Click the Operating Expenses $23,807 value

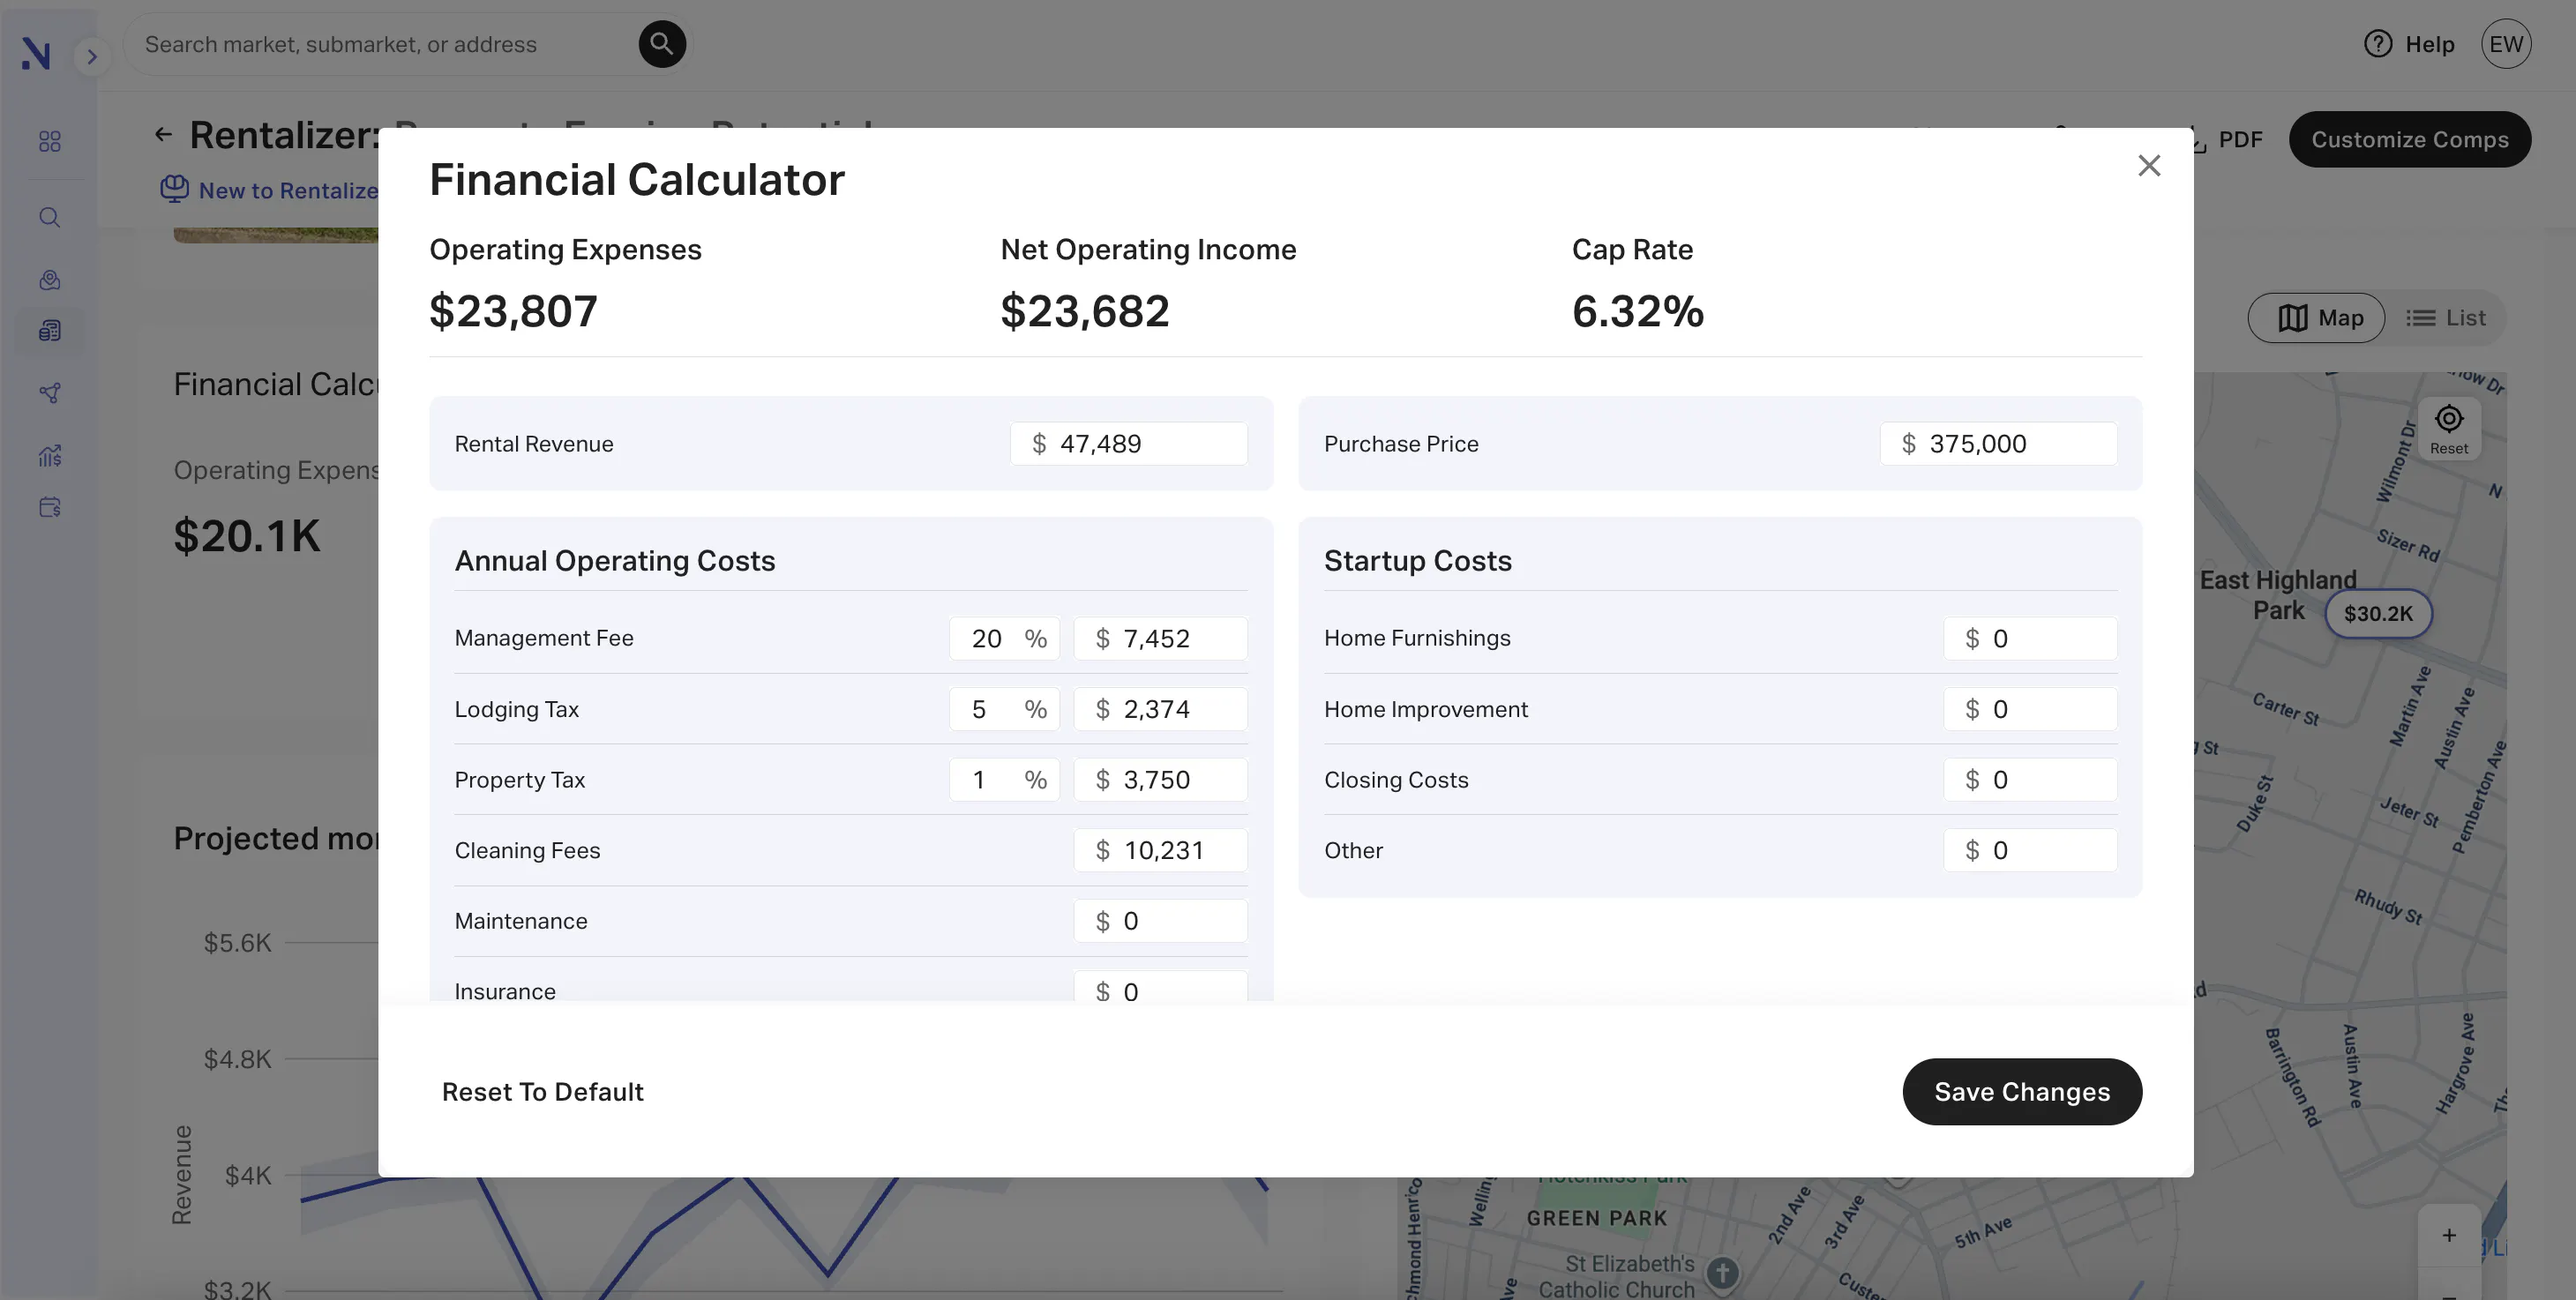513,311
